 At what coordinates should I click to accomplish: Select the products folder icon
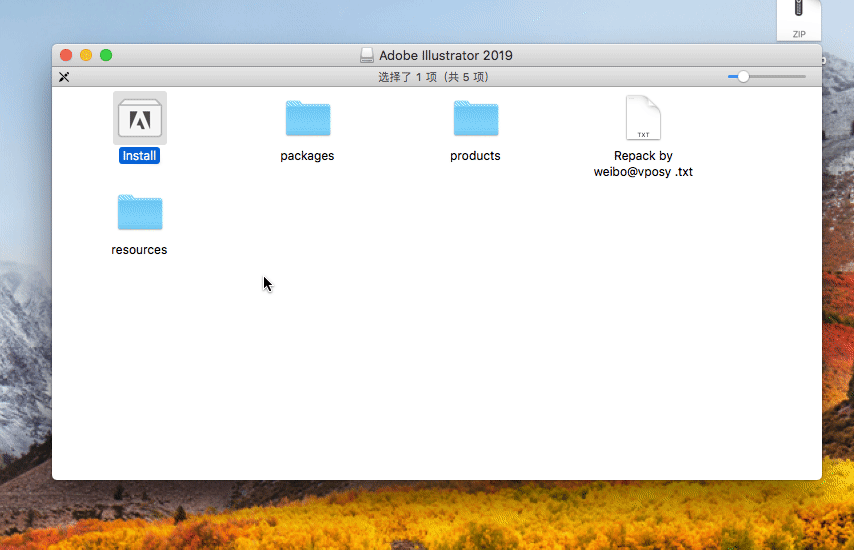pyautogui.click(x=475, y=118)
